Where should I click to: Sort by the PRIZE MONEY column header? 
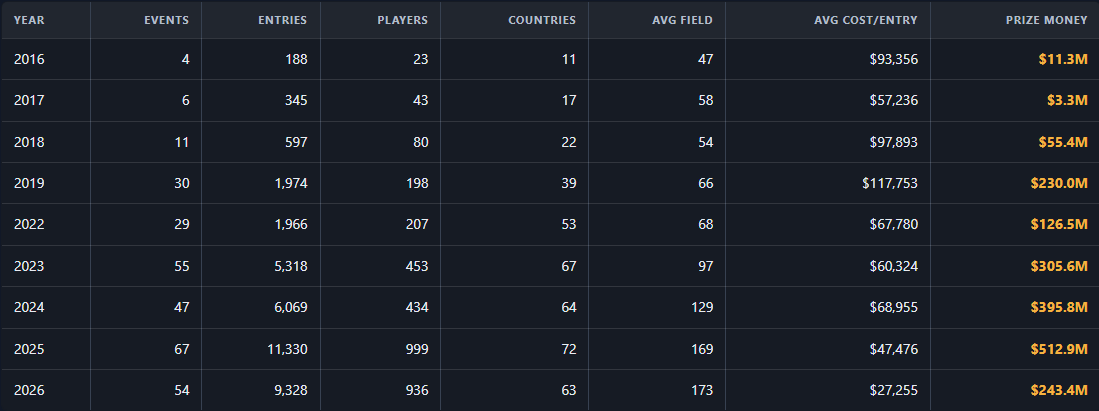pyautogui.click(x=1047, y=20)
